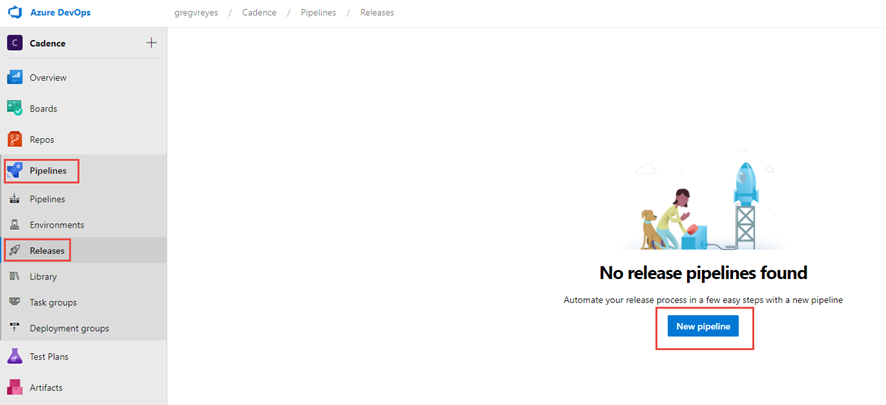Click the Pipelines sub-item icon
The height and width of the screenshot is (405, 886).
[x=15, y=199]
